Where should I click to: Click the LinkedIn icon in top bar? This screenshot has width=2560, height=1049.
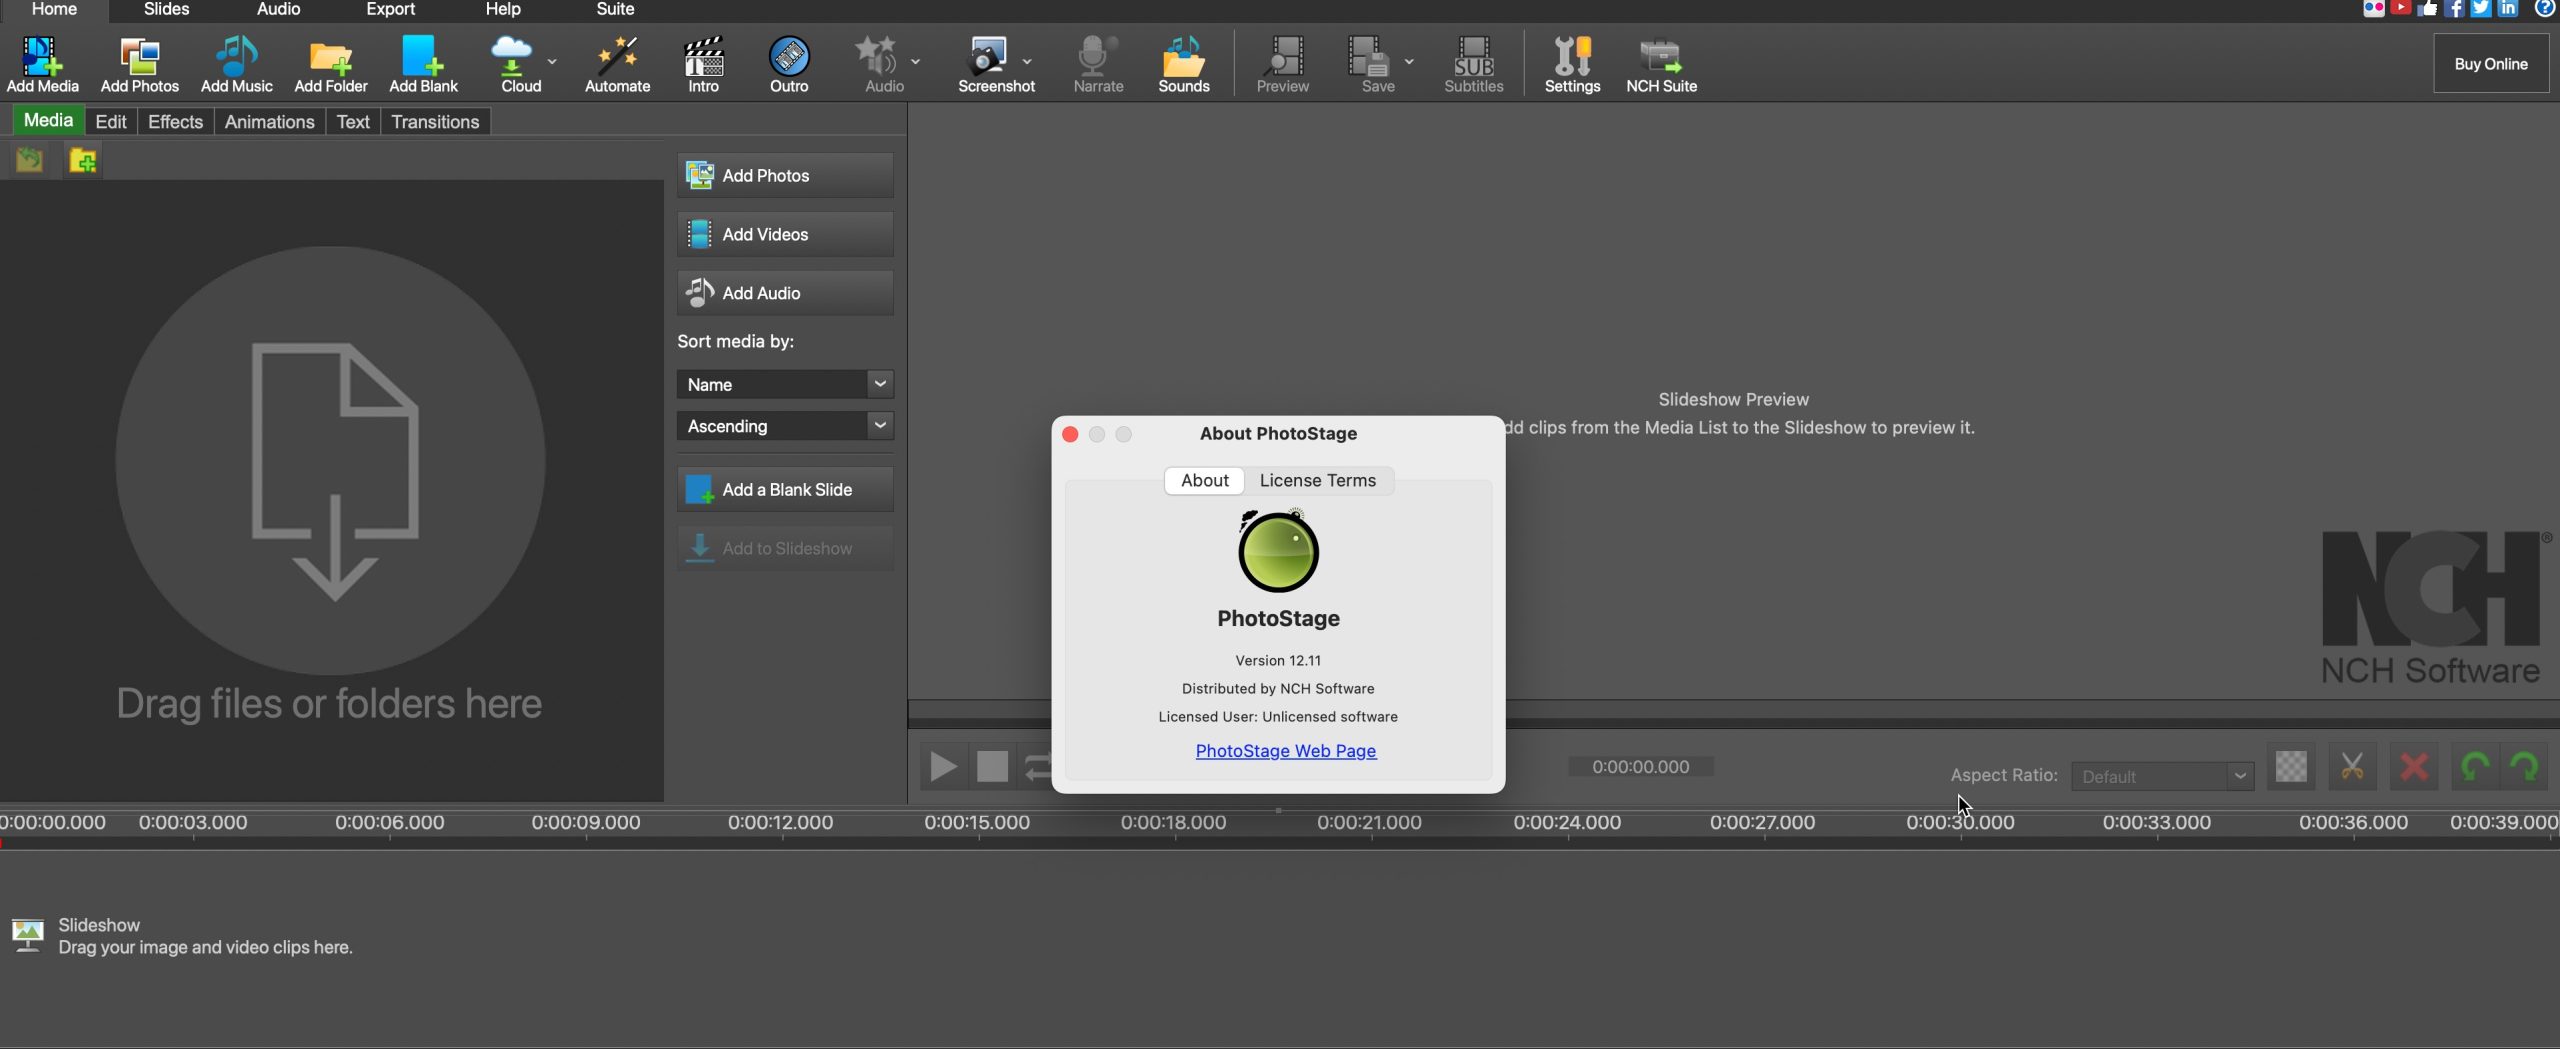point(2508,9)
